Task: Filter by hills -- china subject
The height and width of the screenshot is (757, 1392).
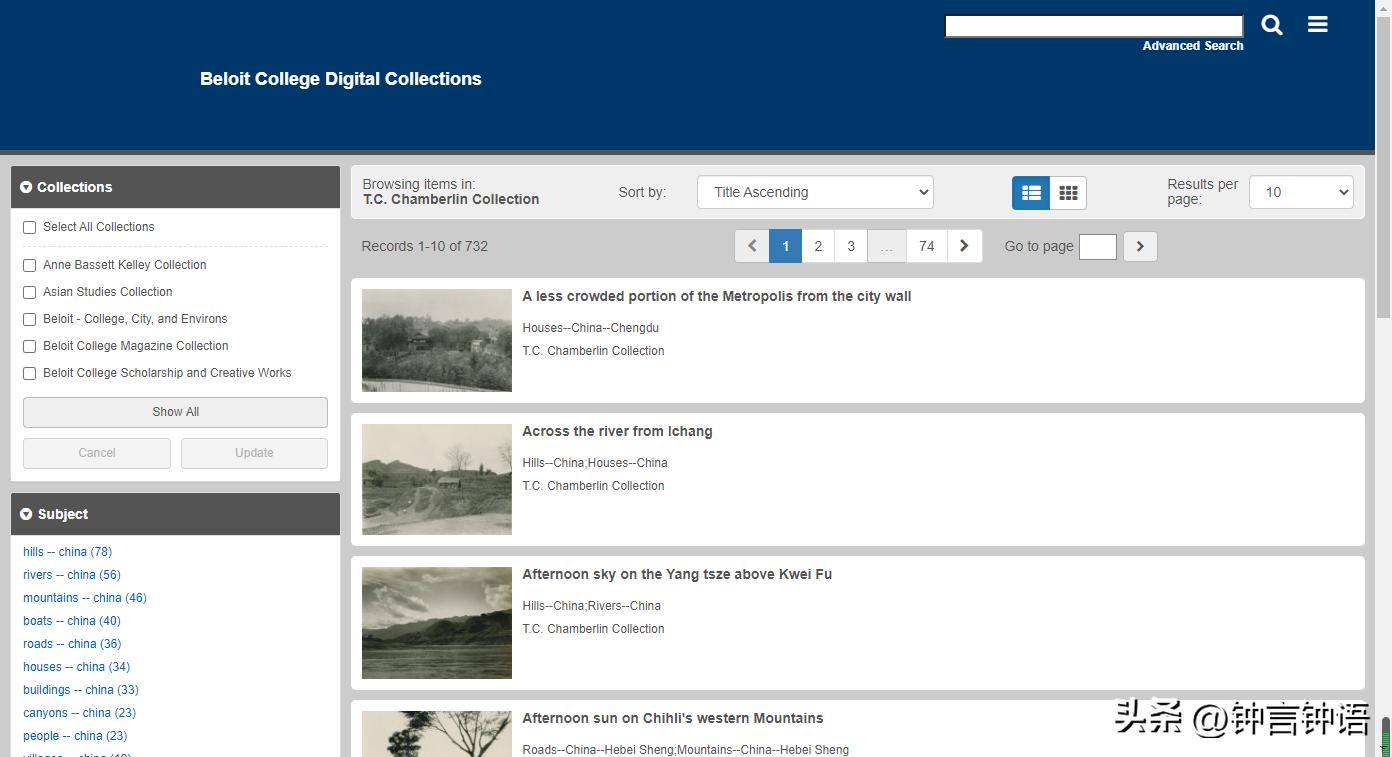Action: coord(67,552)
